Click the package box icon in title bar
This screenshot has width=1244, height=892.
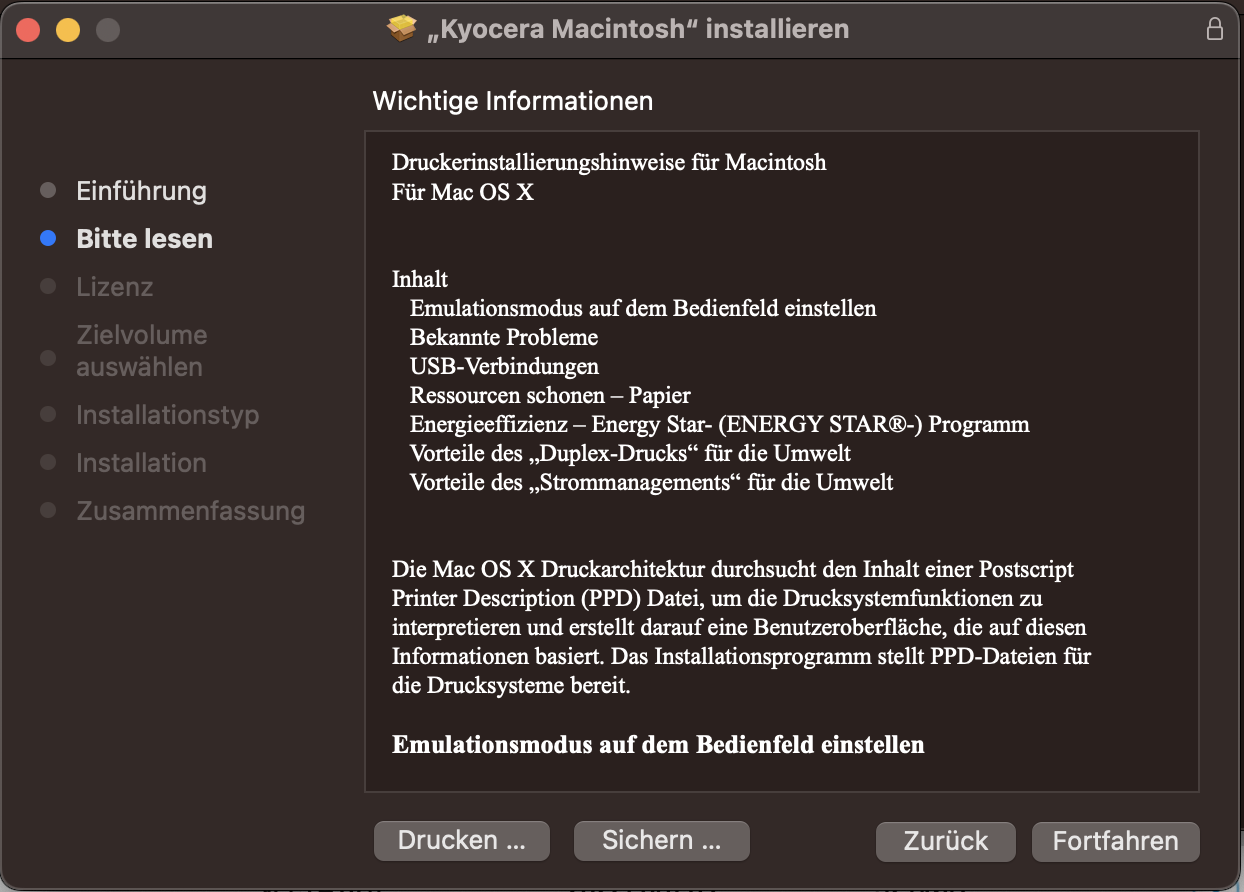(x=401, y=29)
